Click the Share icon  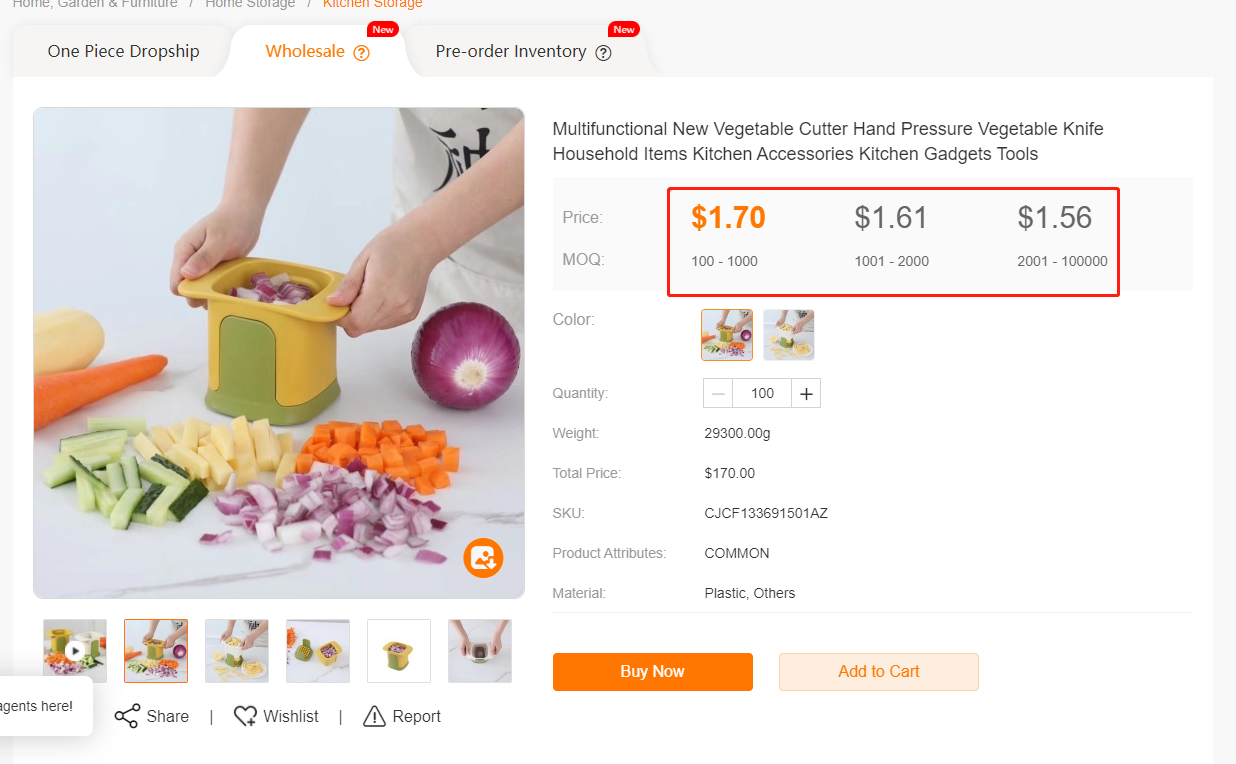pyautogui.click(x=127, y=716)
